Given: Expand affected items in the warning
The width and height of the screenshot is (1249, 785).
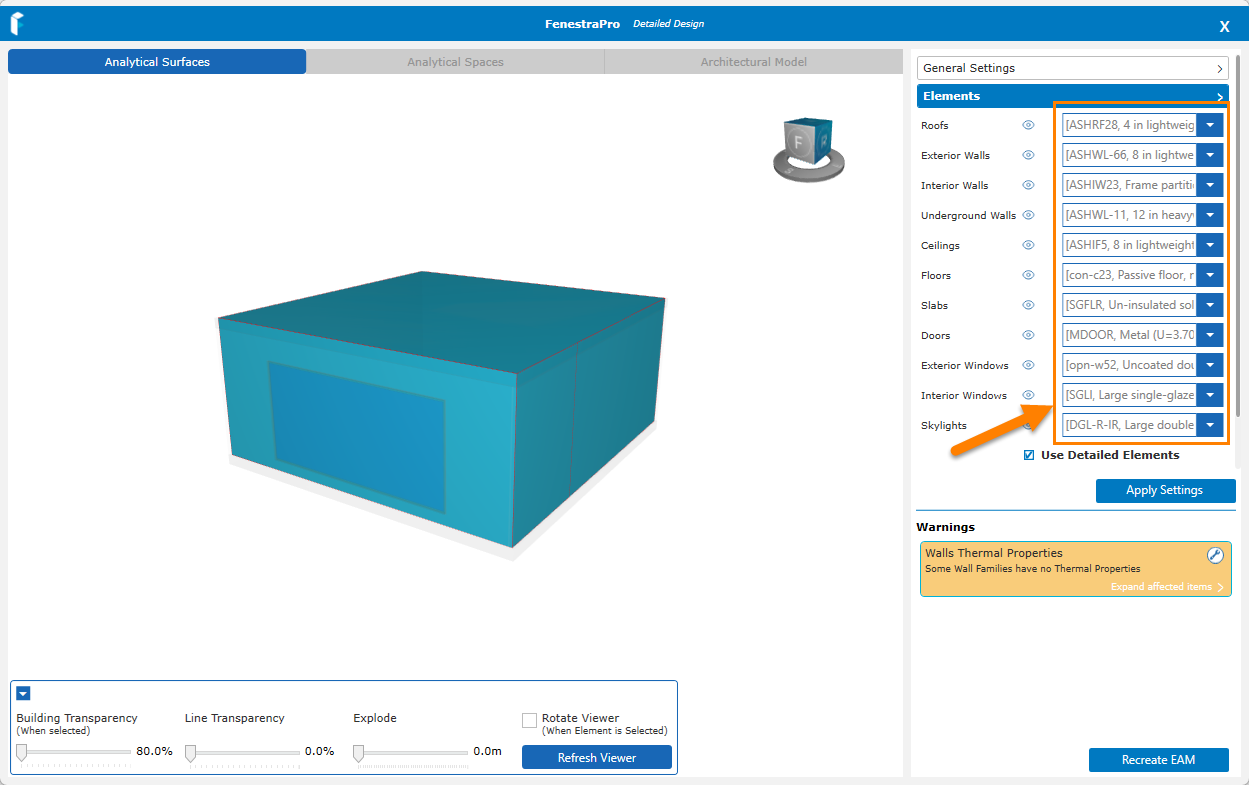Looking at the screenshot, I should 1166,587.
